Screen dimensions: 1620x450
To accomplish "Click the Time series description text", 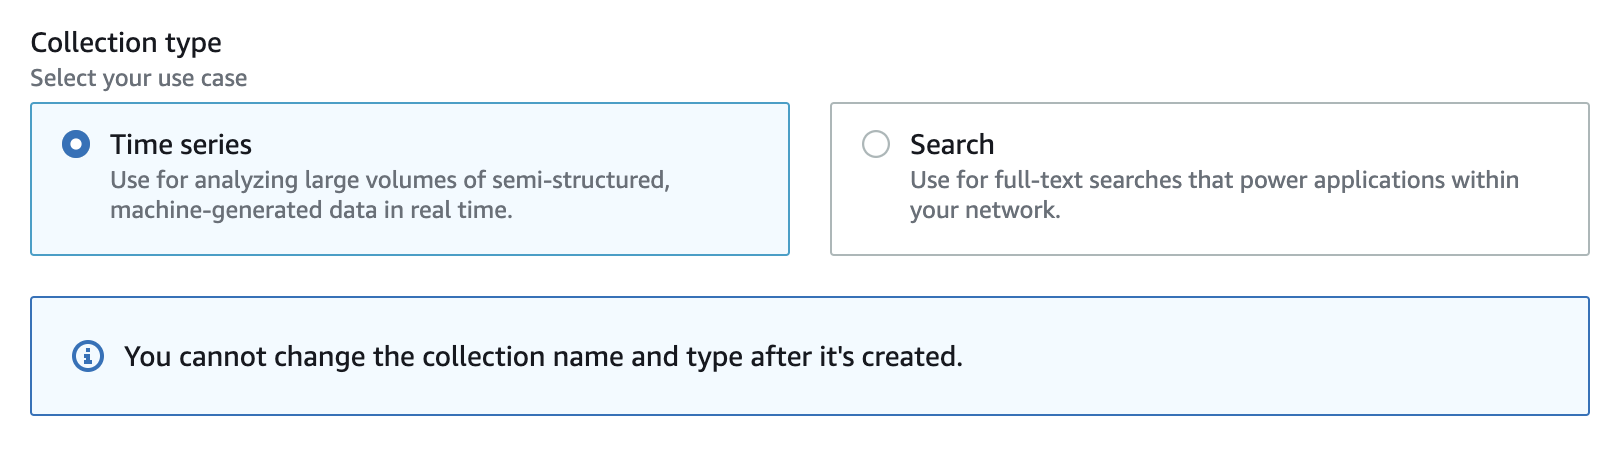I will pos(390,181).
